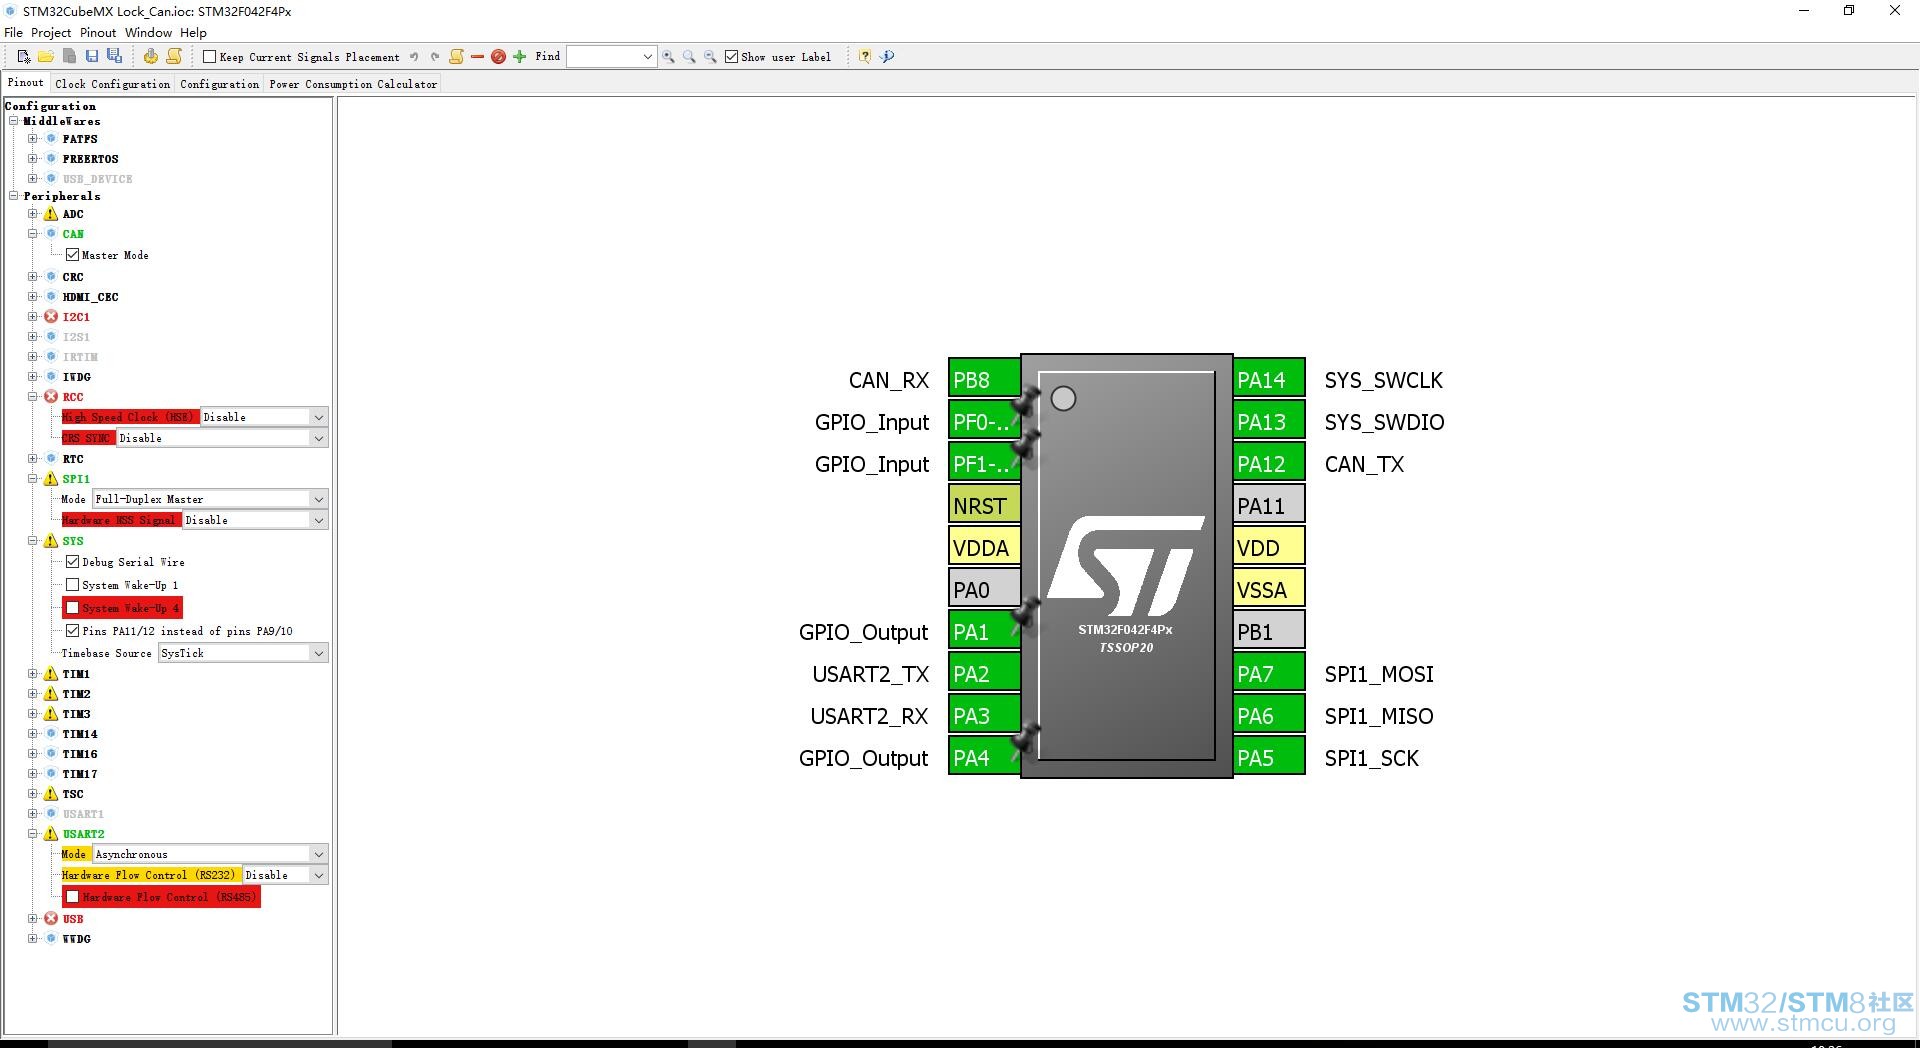Click the PA11 pin on the chip
This screenshot has height=1048, width=1920.
[1269, 506]
